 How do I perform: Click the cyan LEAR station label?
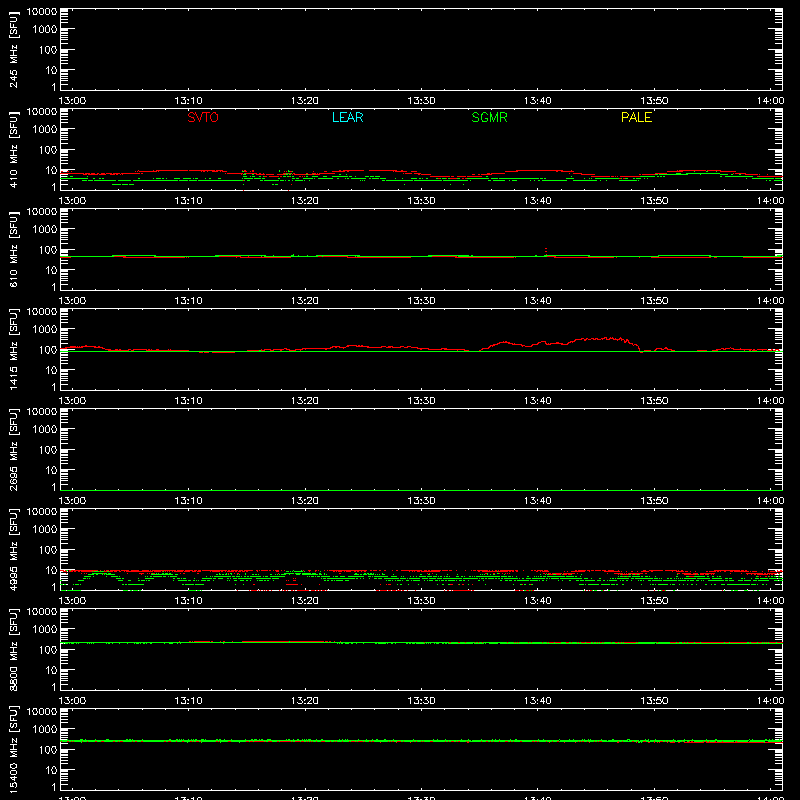coord(347,117)
